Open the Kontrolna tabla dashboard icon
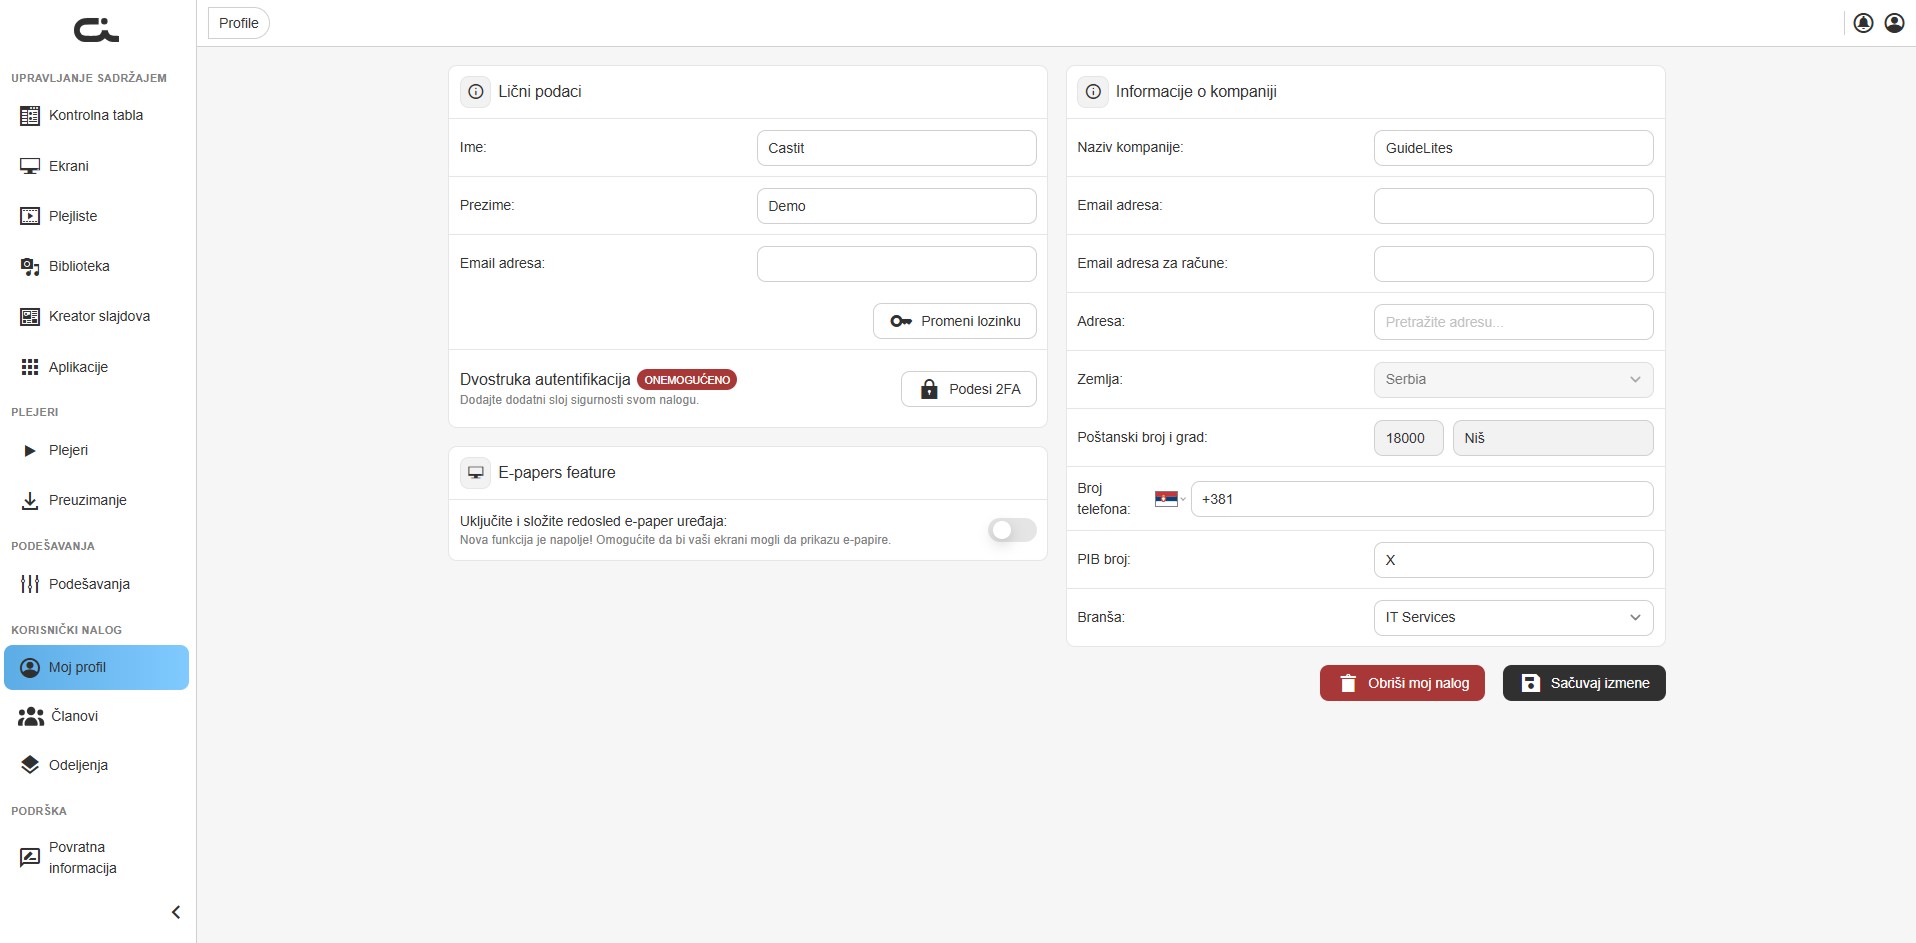1916x943 pixels. (30, 116)
